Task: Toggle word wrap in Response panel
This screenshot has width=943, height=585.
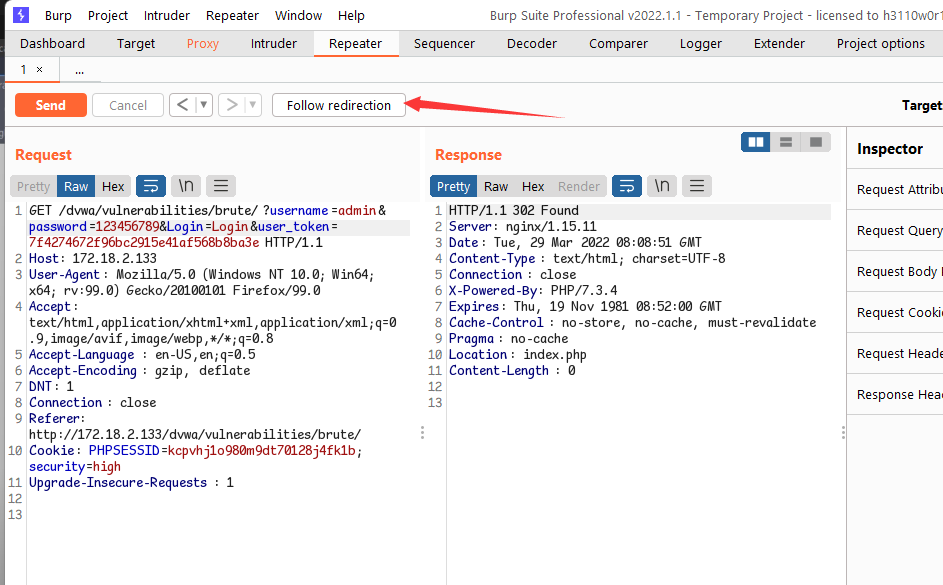Action: (627, 186)
